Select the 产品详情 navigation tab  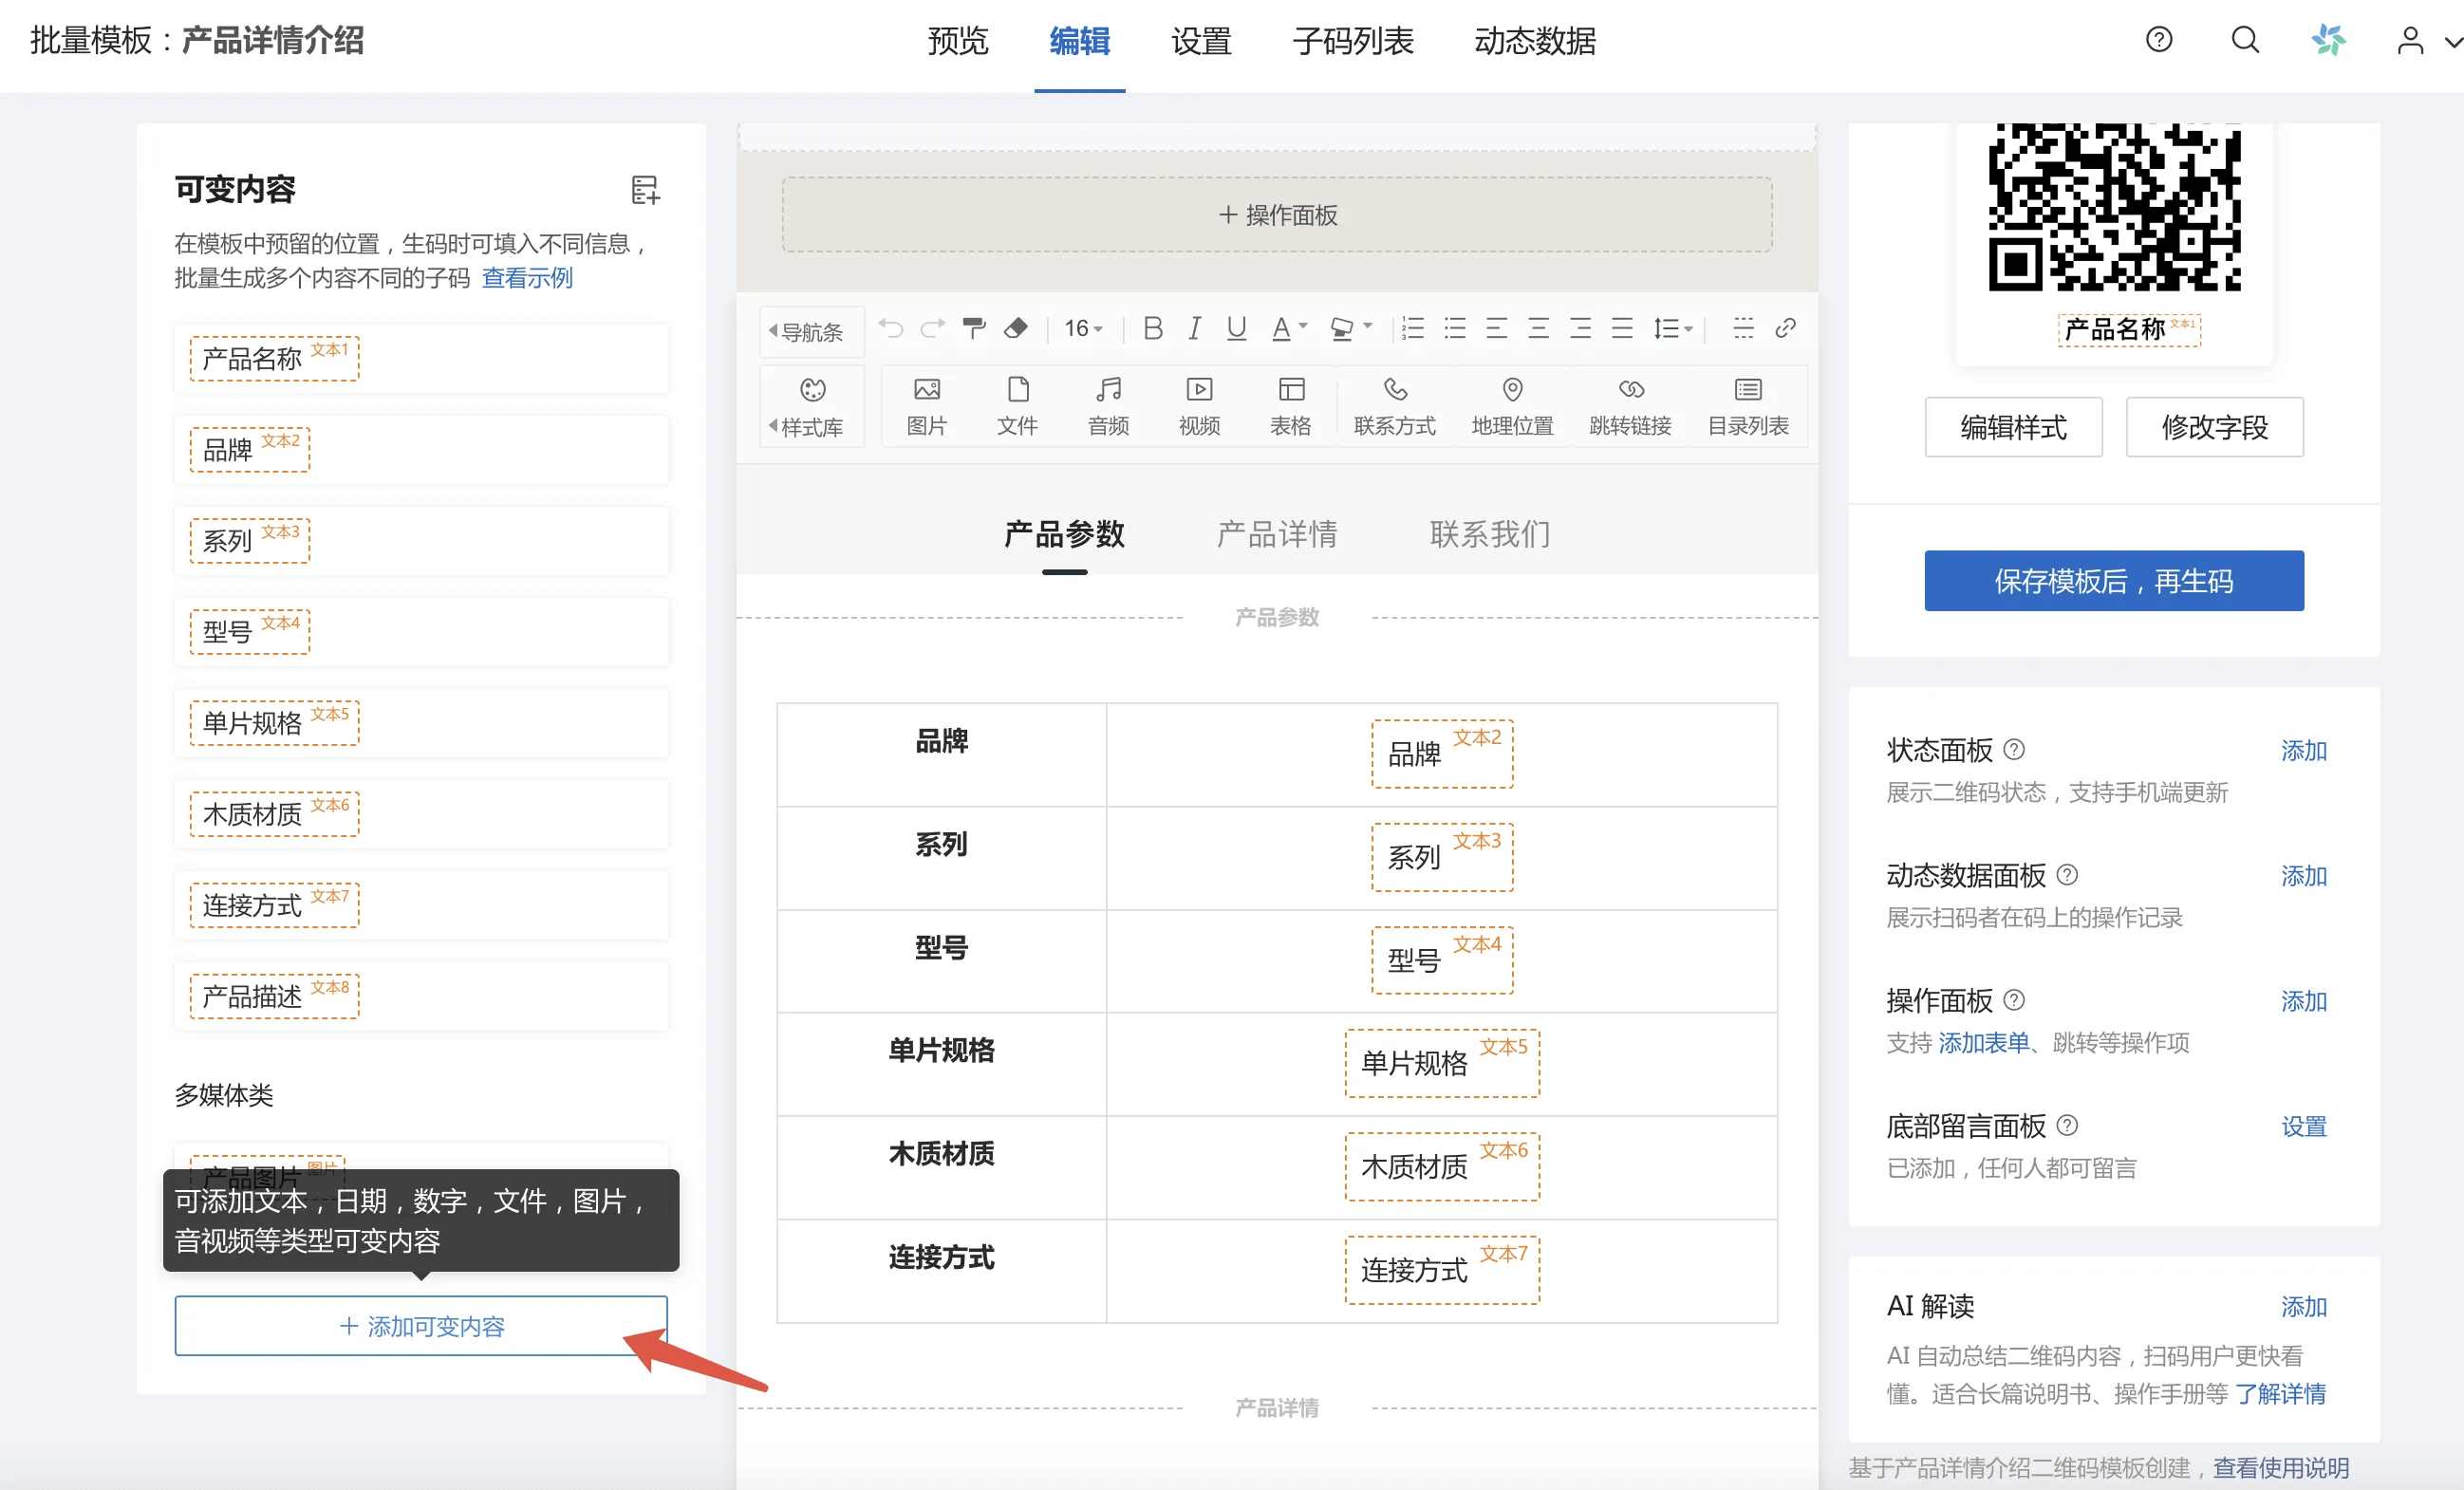click(x=1277, y=534)
